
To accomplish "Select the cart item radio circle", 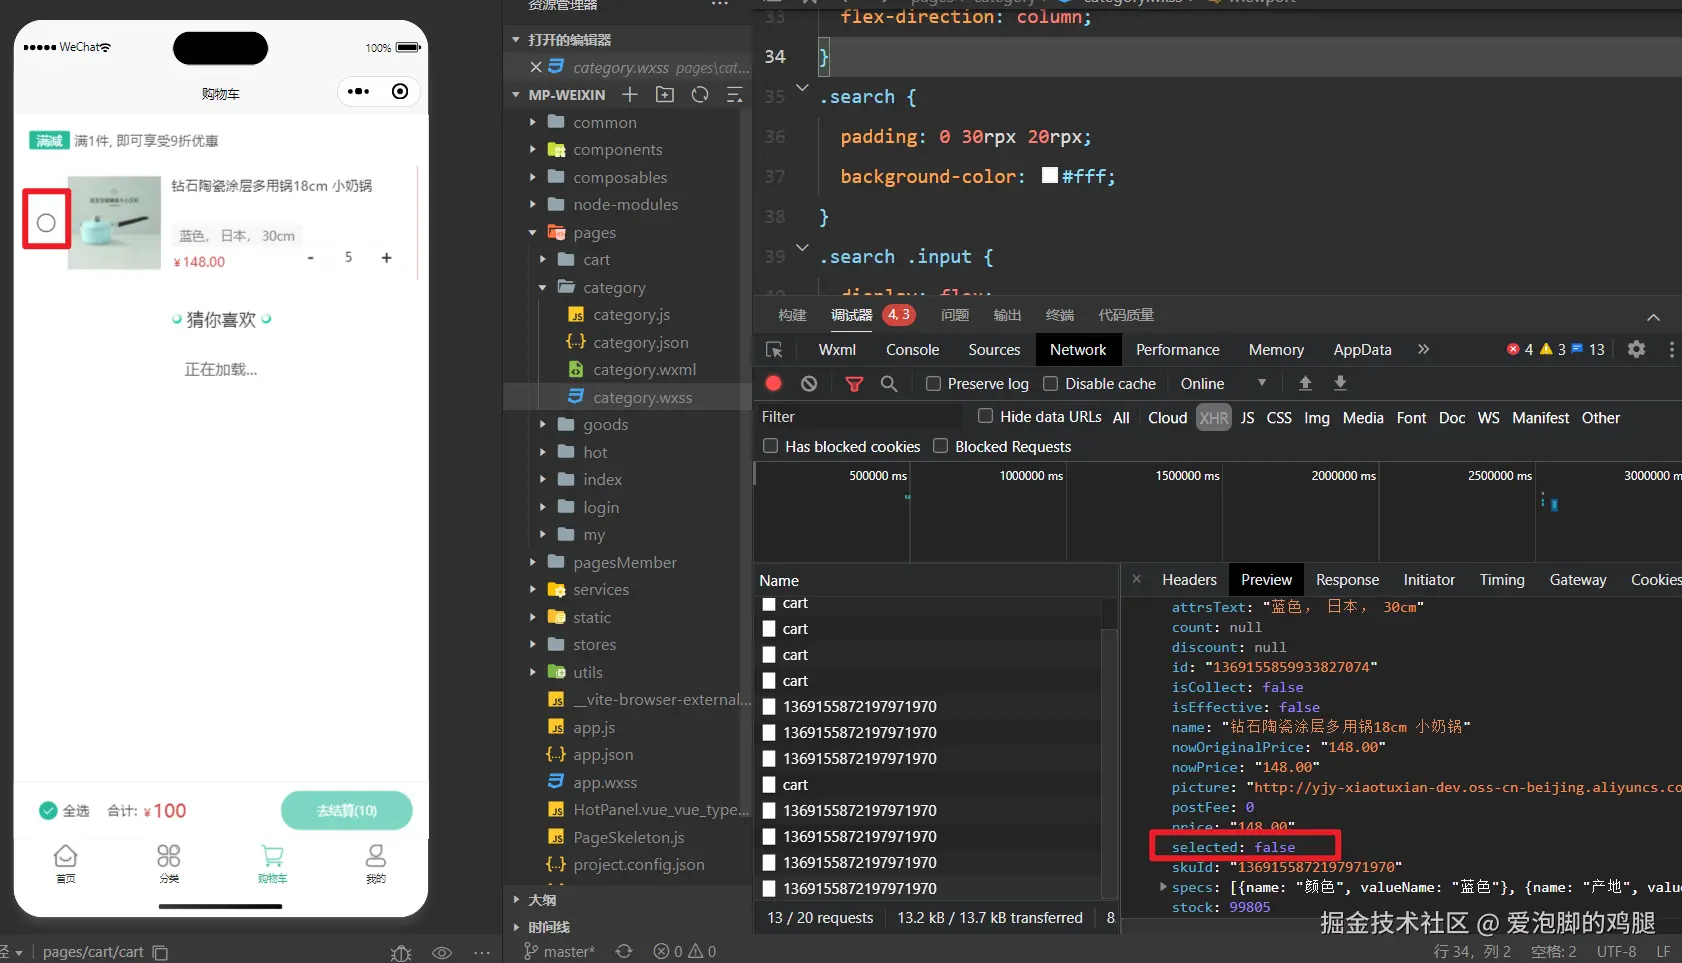I will click(46, 222).
